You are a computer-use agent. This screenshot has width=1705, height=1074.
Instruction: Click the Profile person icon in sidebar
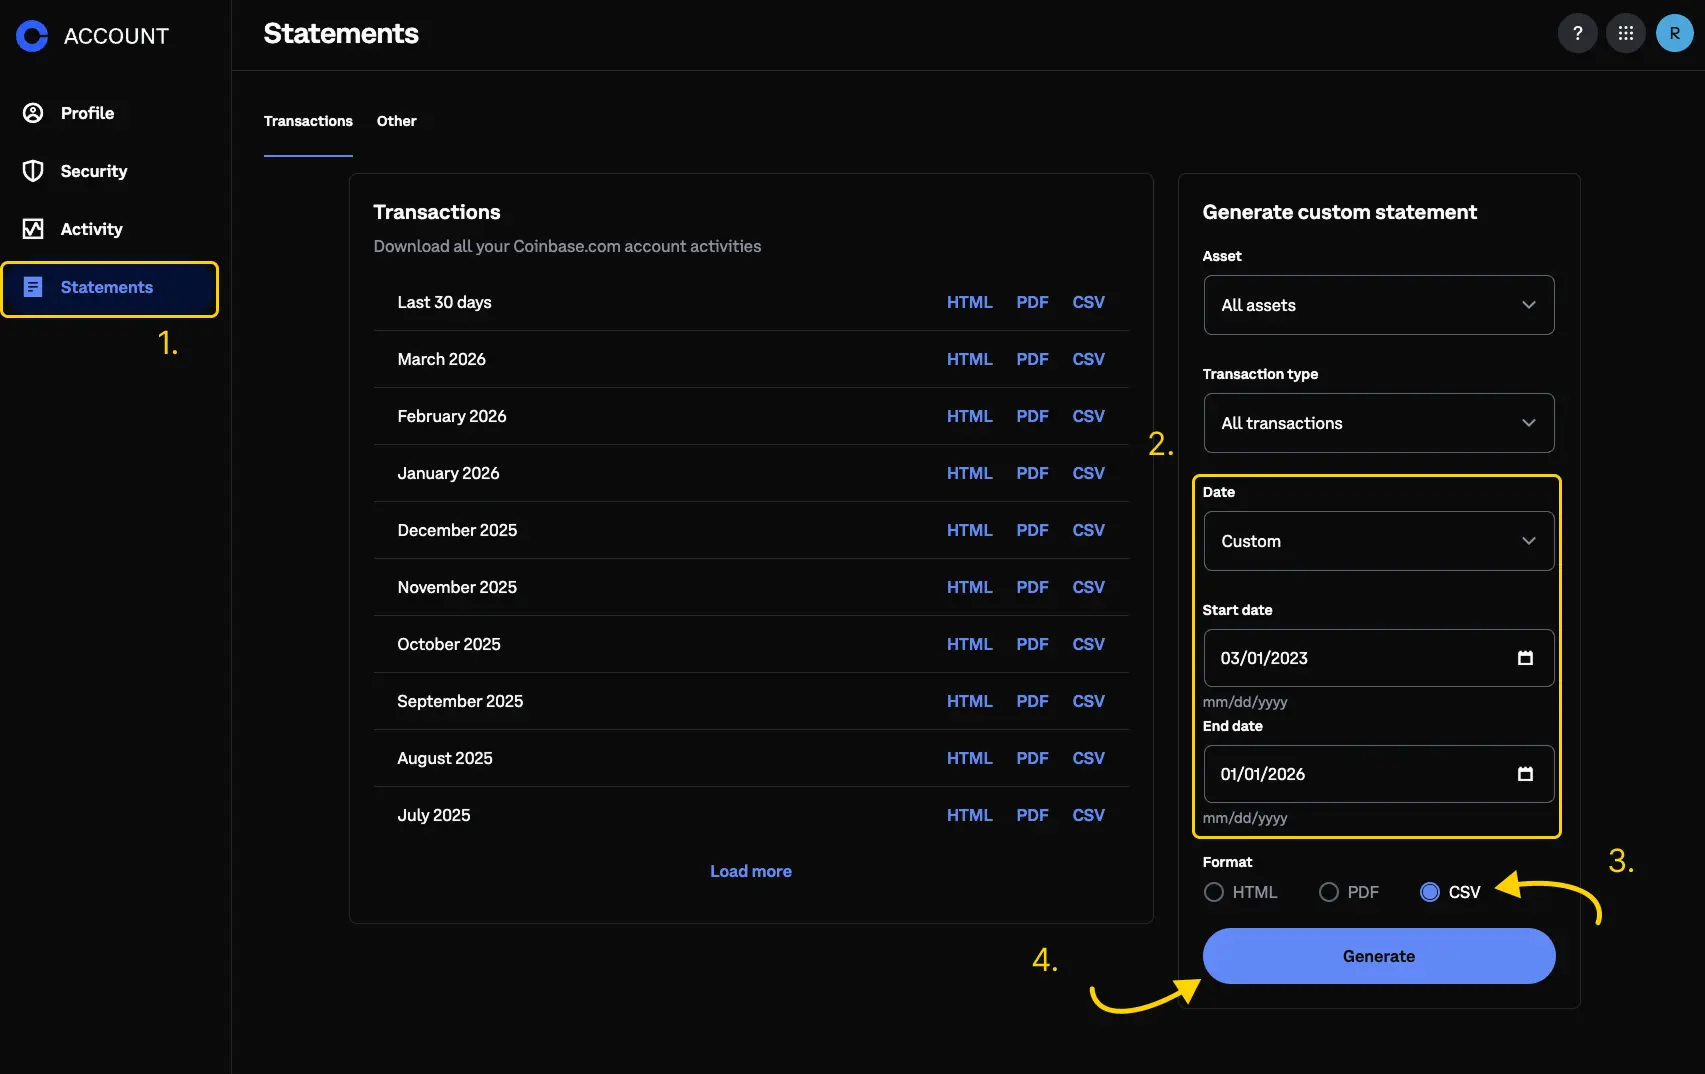[x=33, y=113]
